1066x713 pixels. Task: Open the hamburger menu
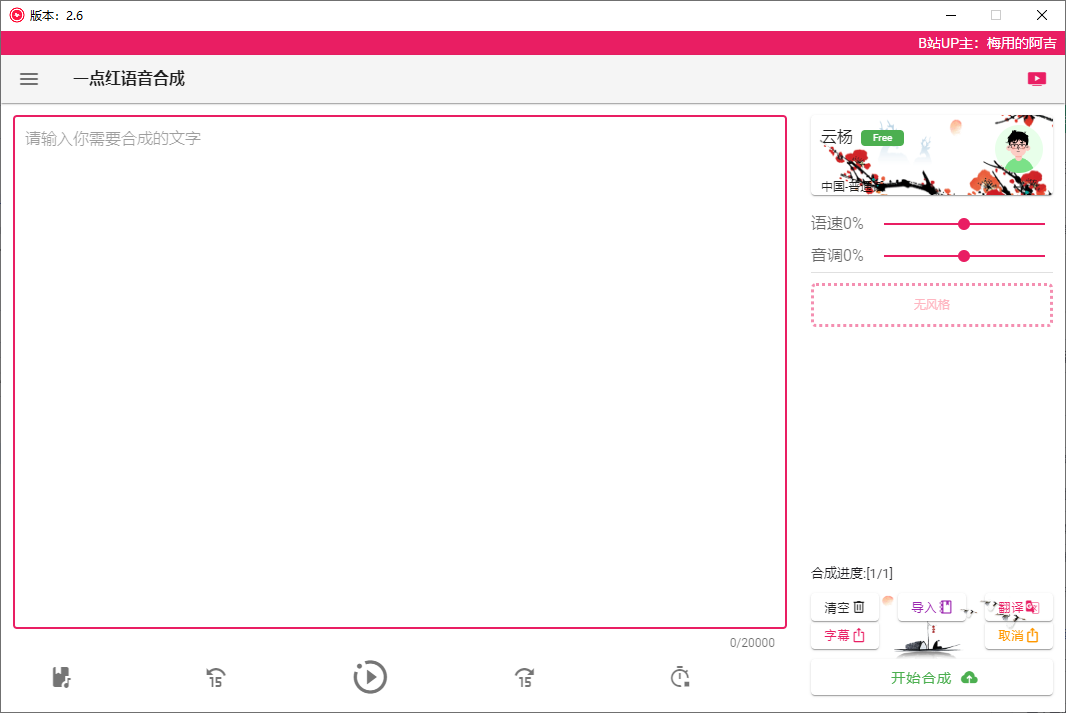click(x=28, y=79)
